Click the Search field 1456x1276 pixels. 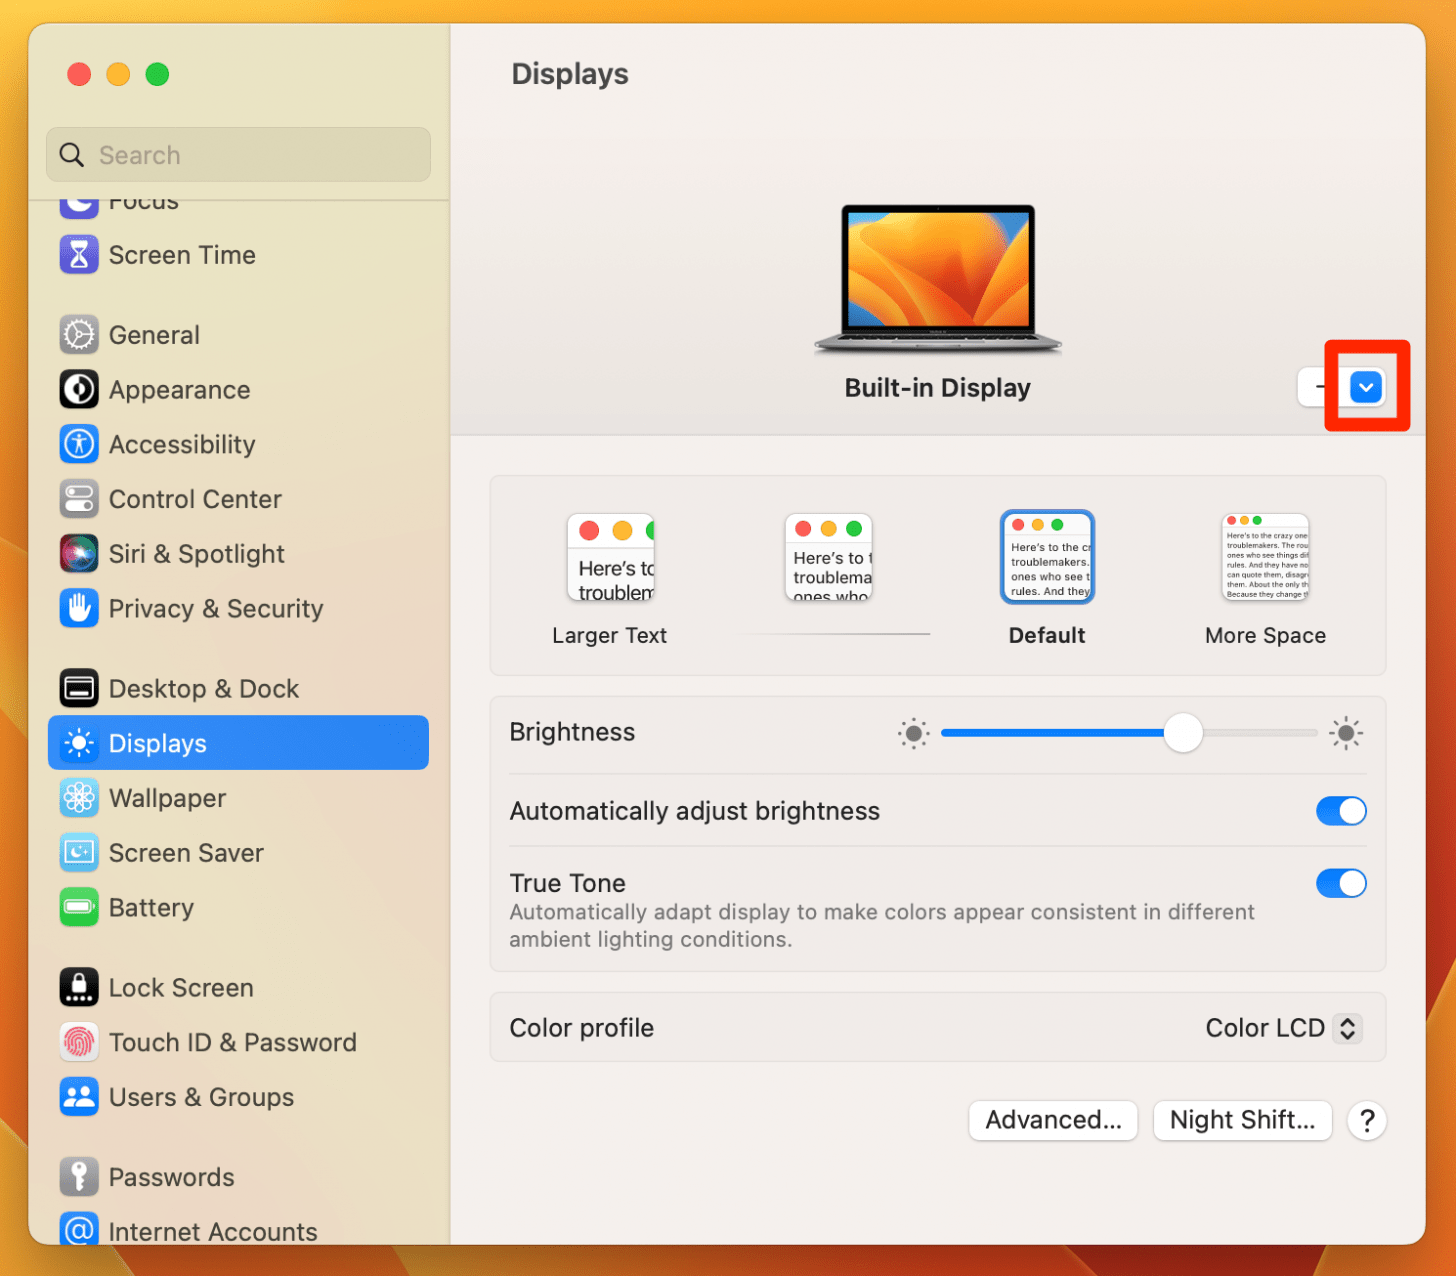237,154
